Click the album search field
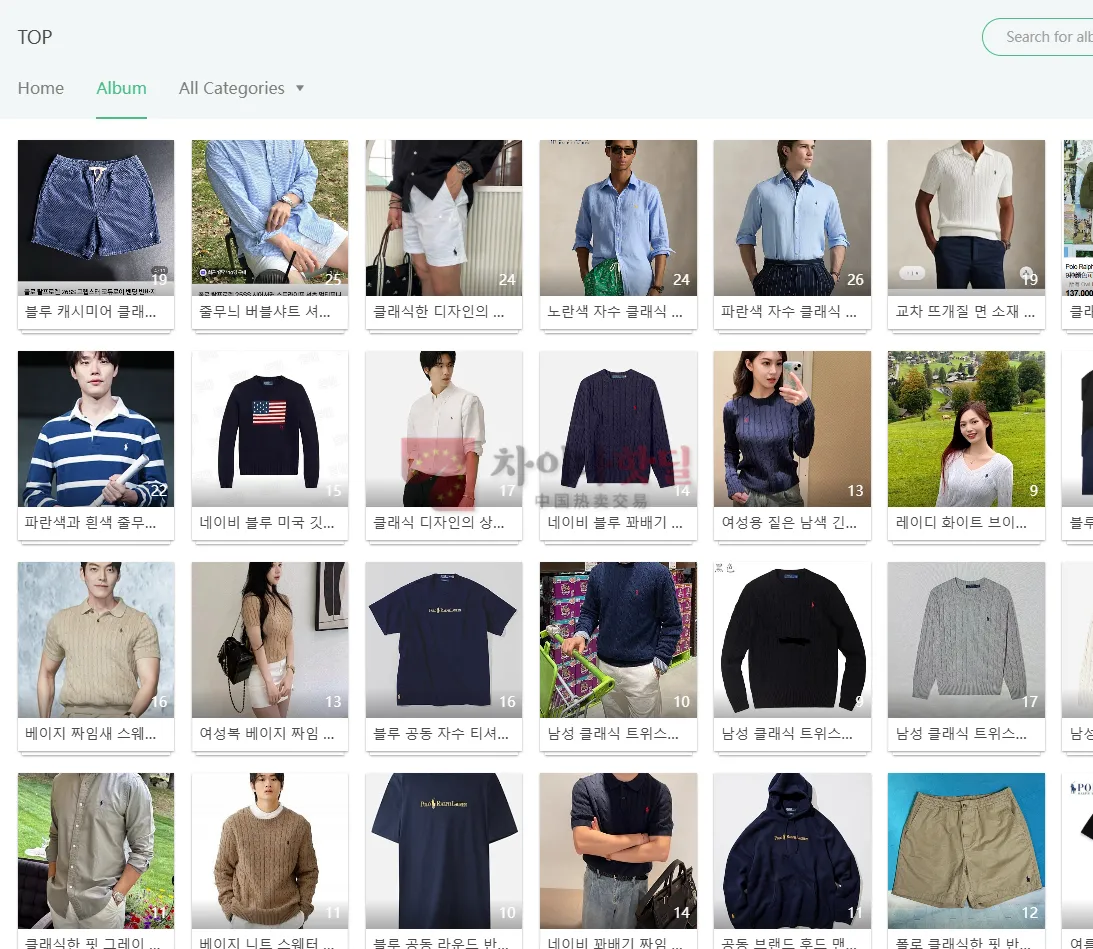The image size is (1093, 949). click(x=1039, y=37)
